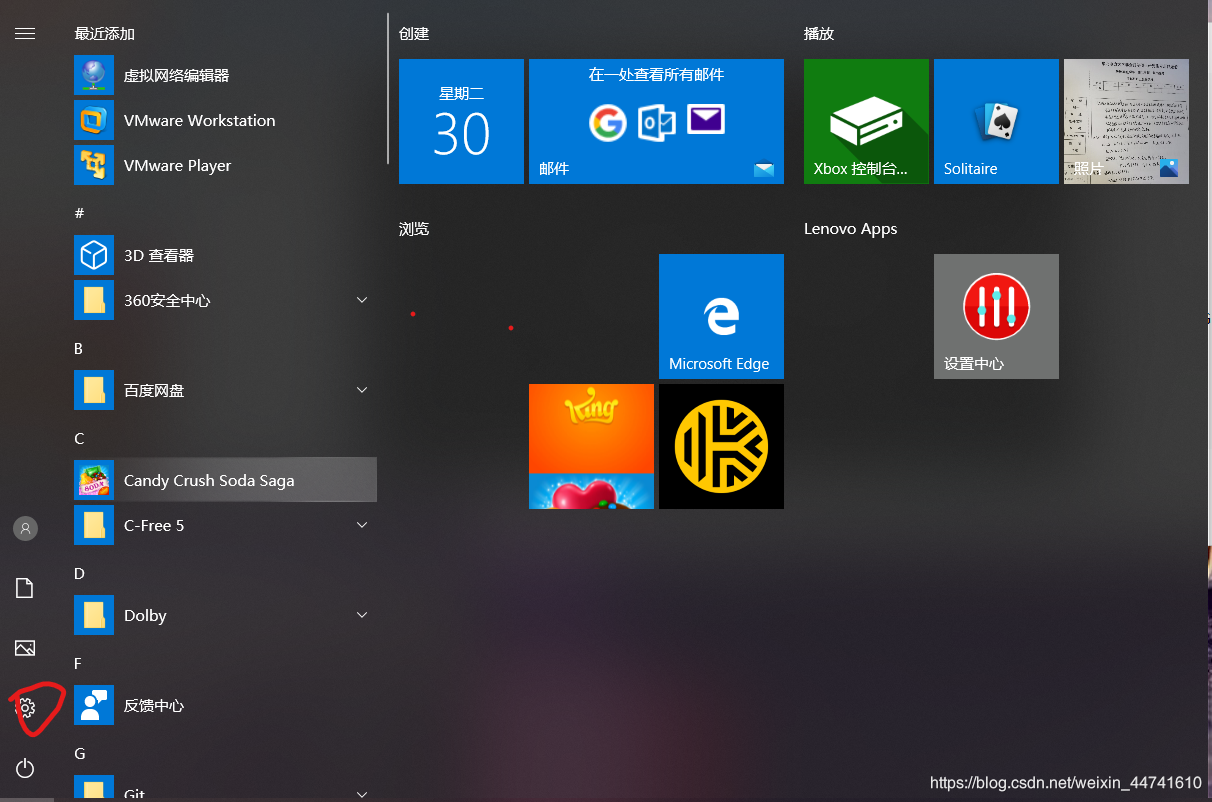Screen dimensions: 1212x802
Task: Launch 虚拟网络编辑器 globe icon
Action: click(94, 75)
